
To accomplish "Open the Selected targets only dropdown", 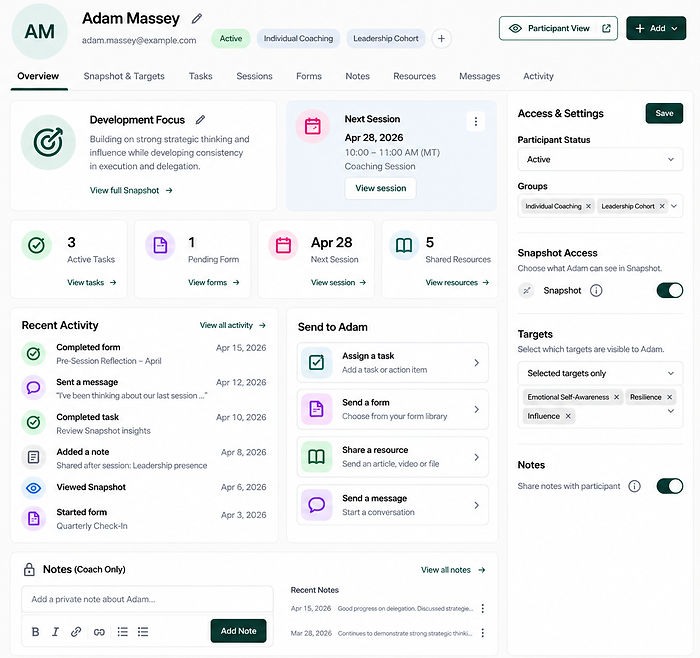I will [x=600, y=373].
